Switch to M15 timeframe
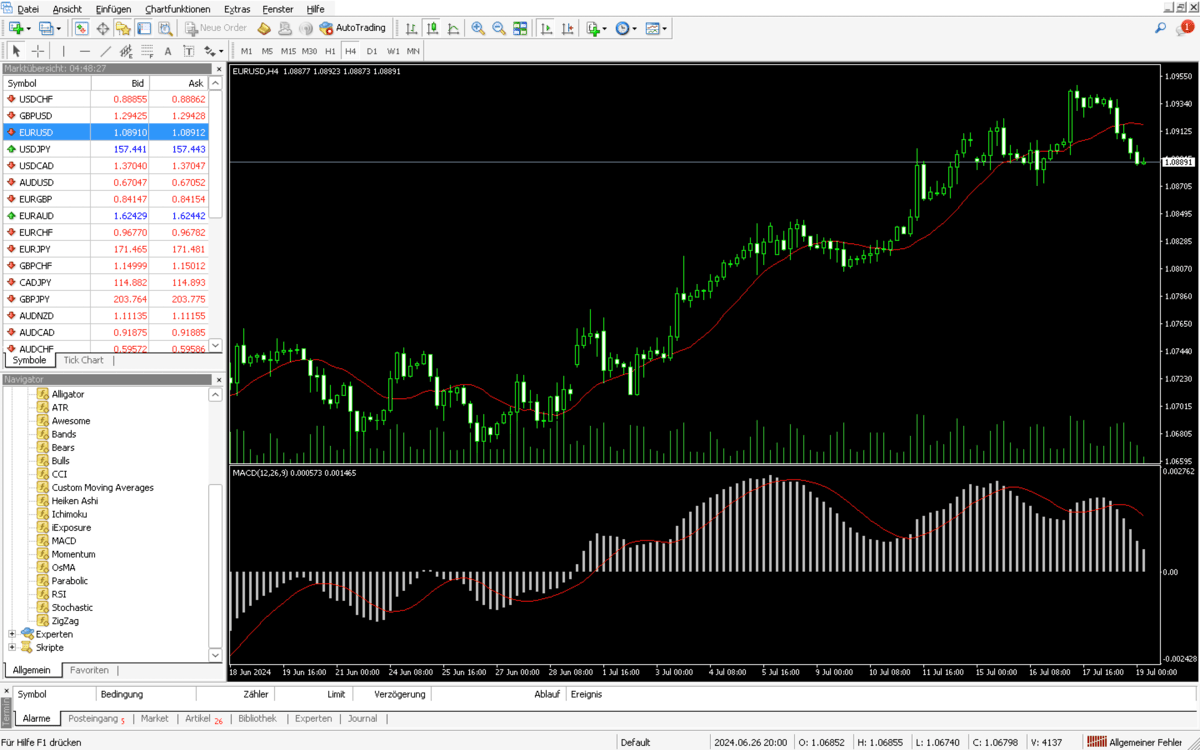Viewport: 1200px width, 750px height. click(288, 51)
